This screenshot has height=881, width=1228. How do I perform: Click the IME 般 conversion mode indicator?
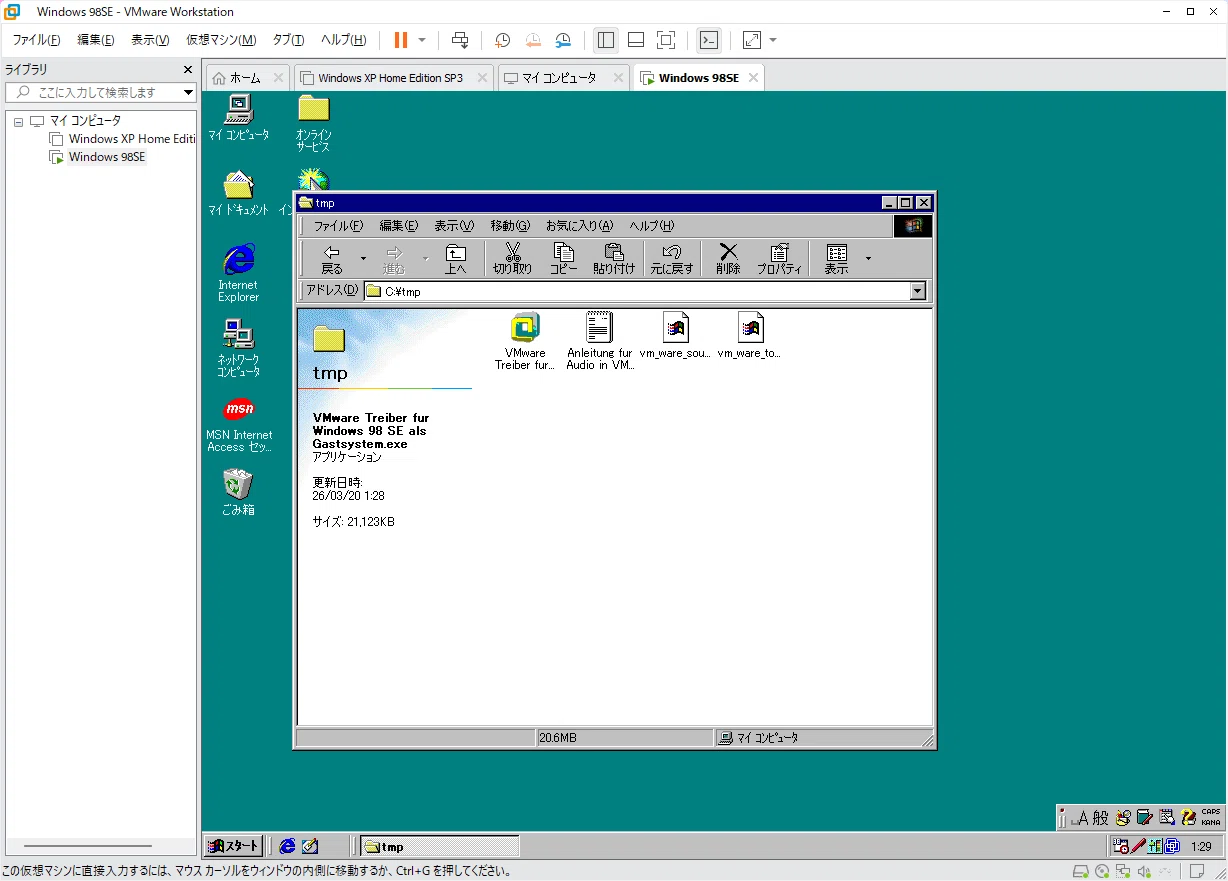[x=1100, y=818]
